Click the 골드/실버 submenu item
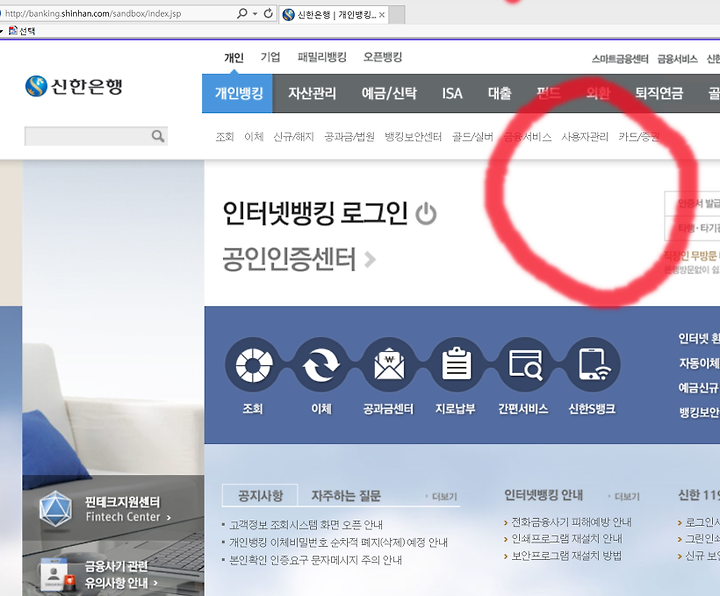 click(x=472, y=136)
